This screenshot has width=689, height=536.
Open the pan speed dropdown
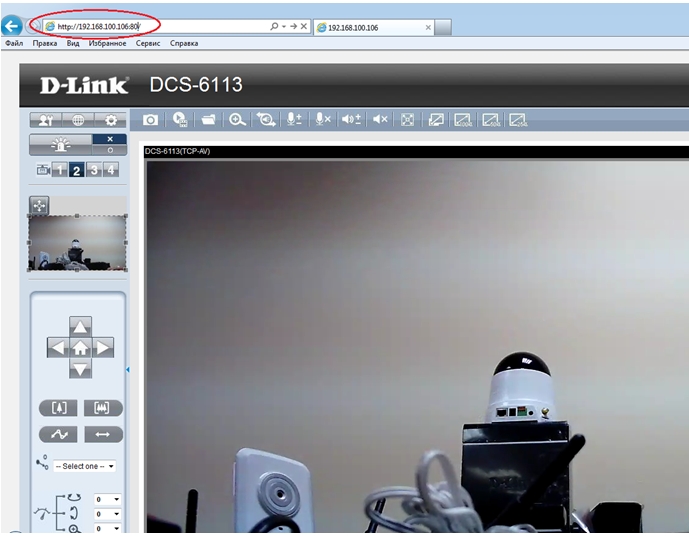[106, 499]
